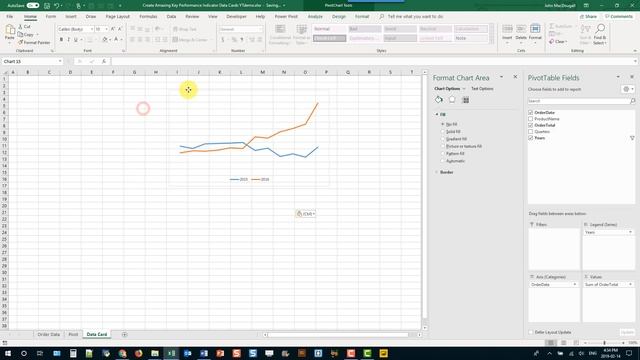Click the Undo arrow icon
640x360 pixels.
pyautogui.click(x=57, y=6)
